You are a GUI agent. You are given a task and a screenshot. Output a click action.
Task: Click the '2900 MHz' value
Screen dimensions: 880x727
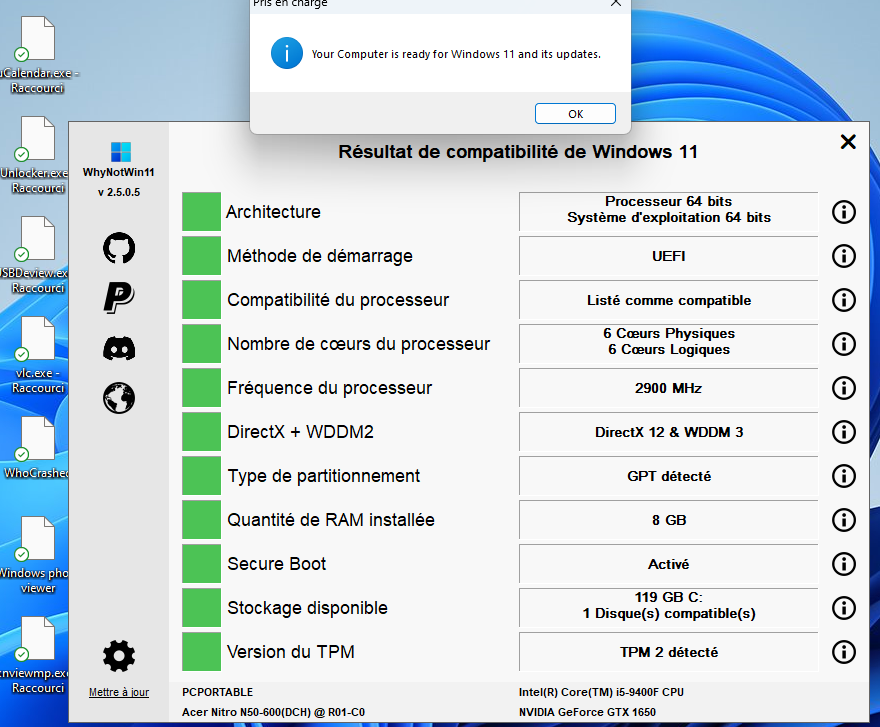point(668,388)
